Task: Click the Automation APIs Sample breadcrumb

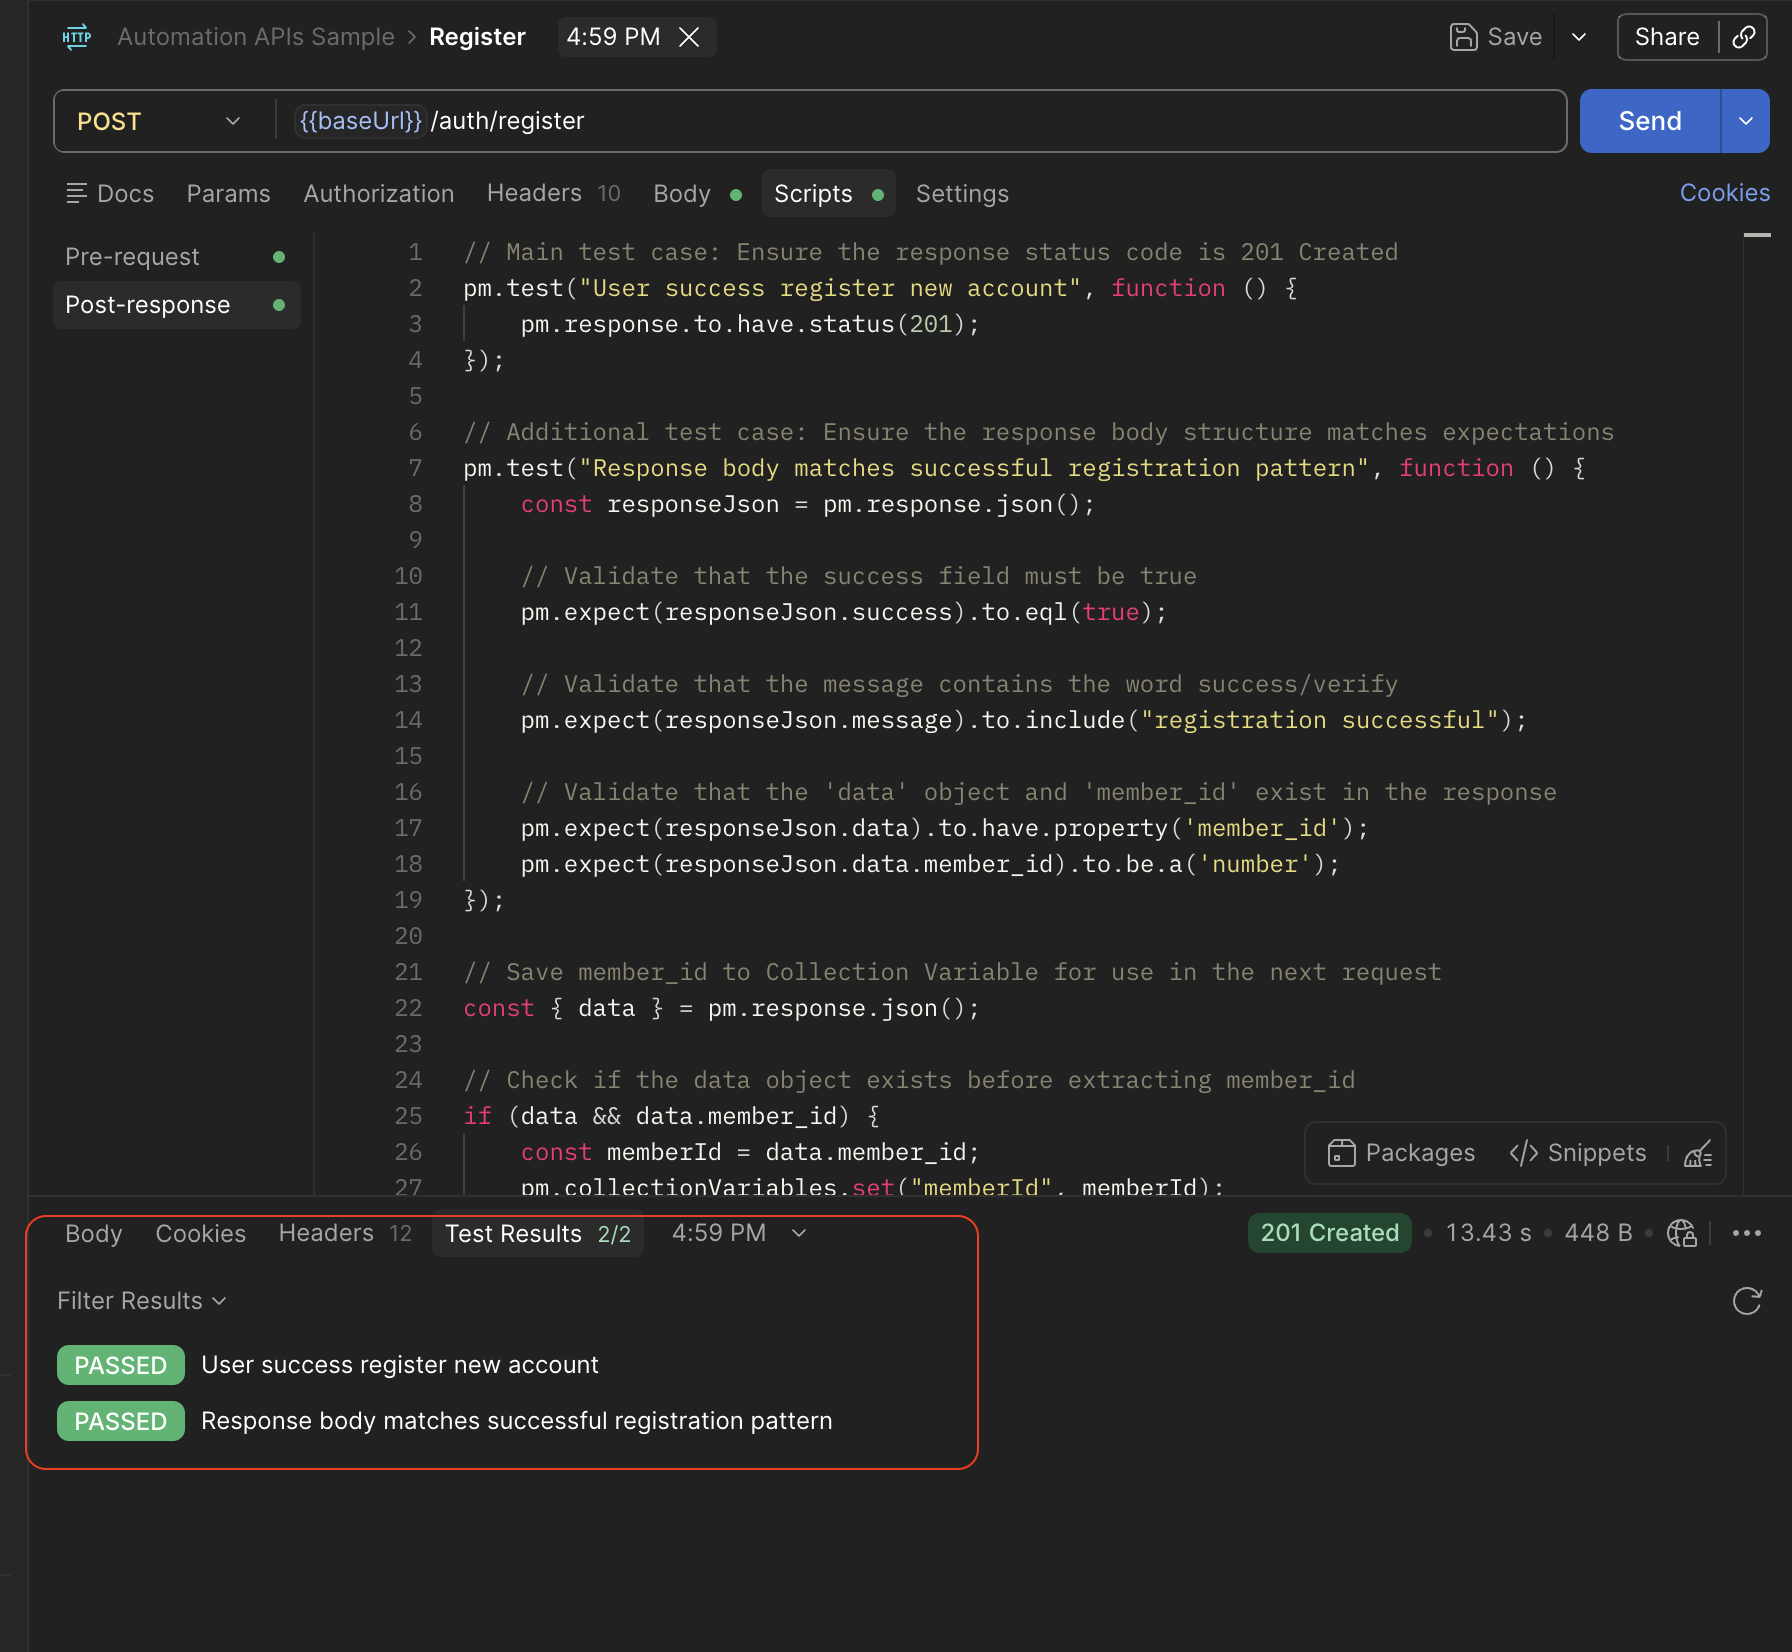Action: click(x=256, y=37)
